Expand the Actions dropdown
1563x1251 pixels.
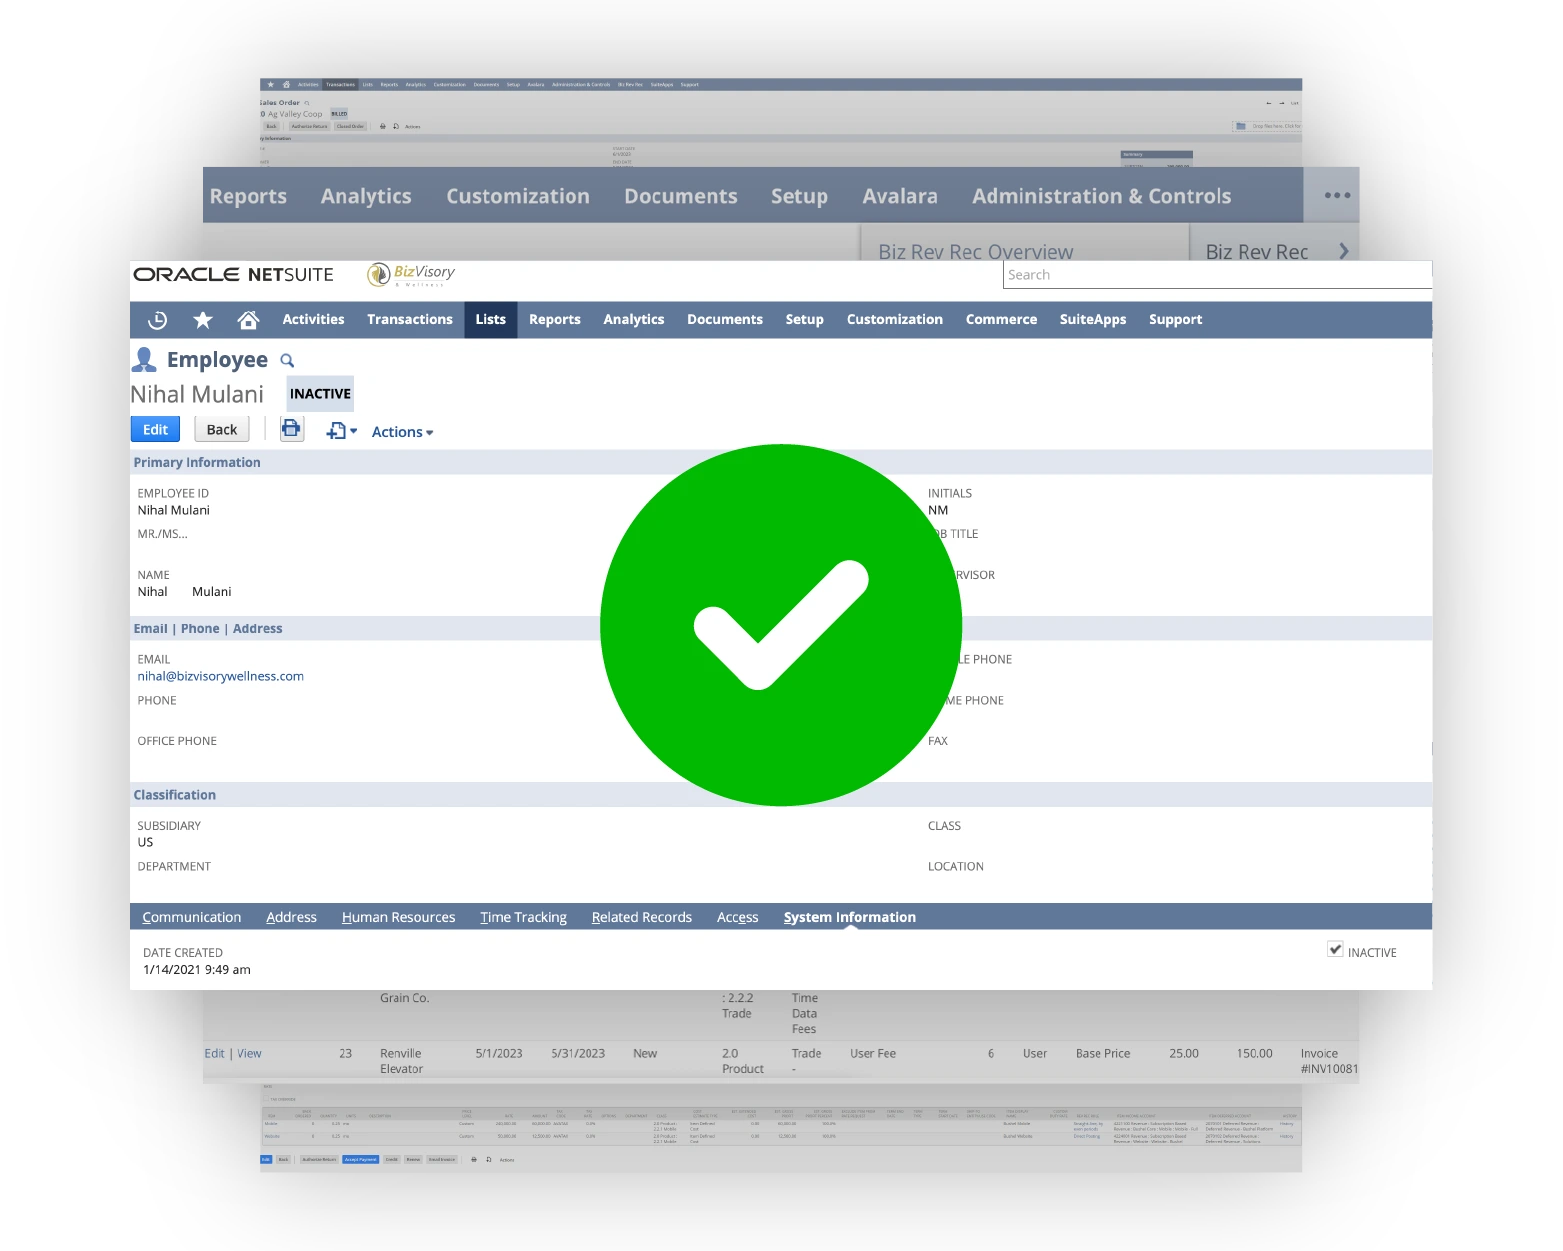(402, 432)
